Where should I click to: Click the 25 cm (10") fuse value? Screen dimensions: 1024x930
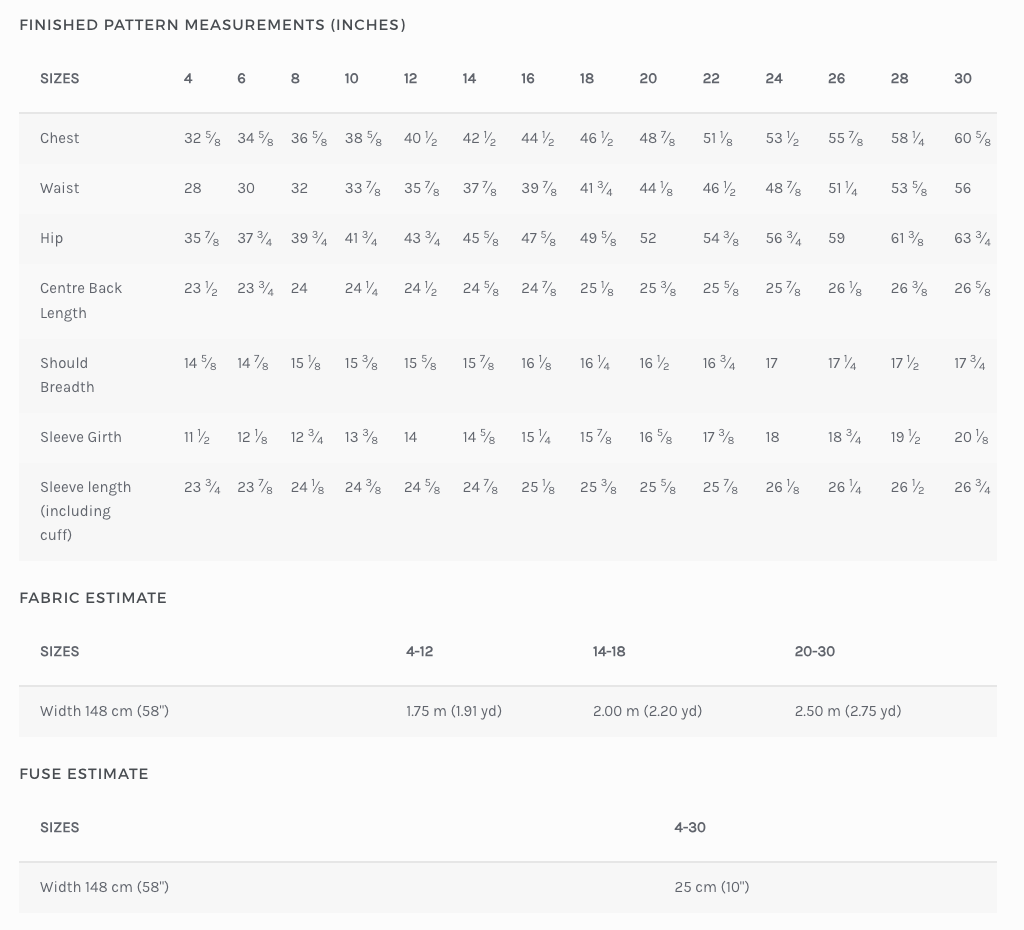[x=712, y=887]
